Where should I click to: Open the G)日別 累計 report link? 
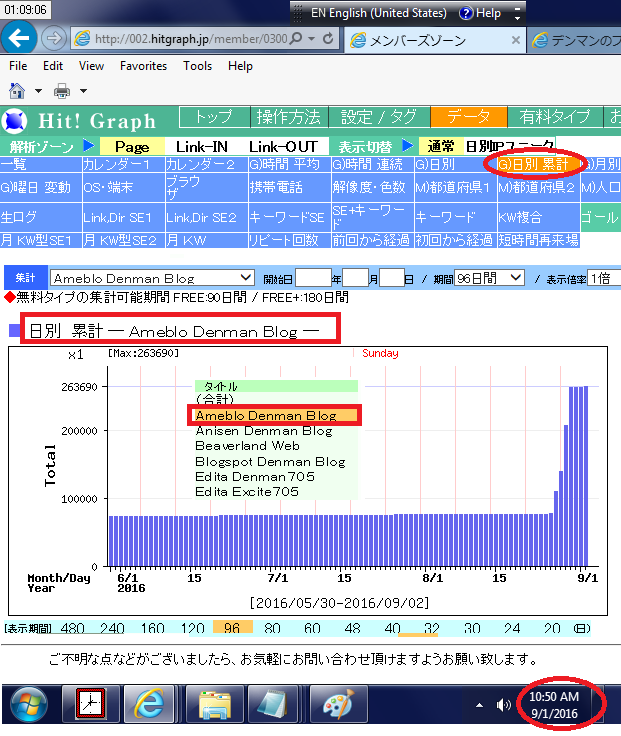(x=538, y=164)
